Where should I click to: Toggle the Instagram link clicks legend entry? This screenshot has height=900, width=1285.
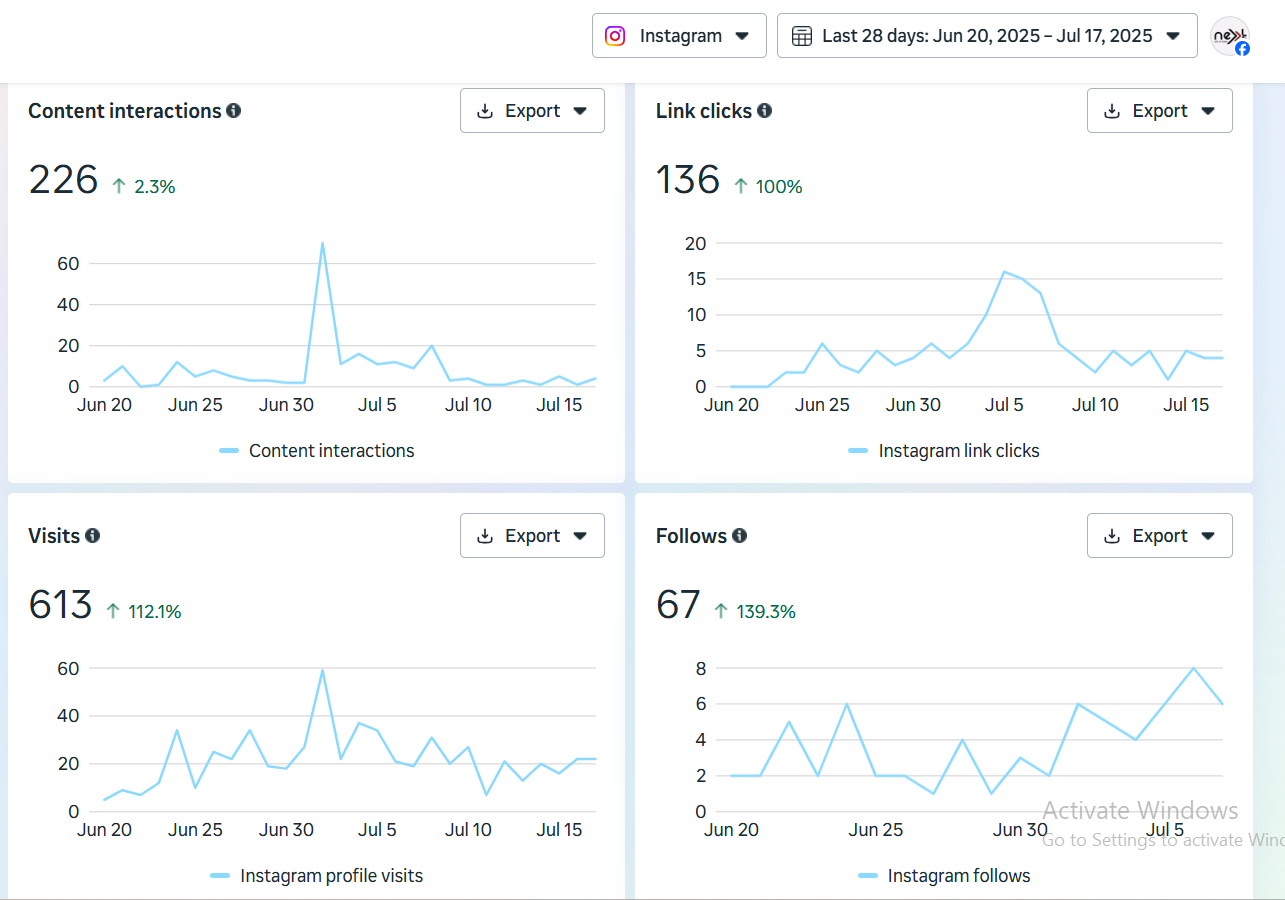[944, 451]
